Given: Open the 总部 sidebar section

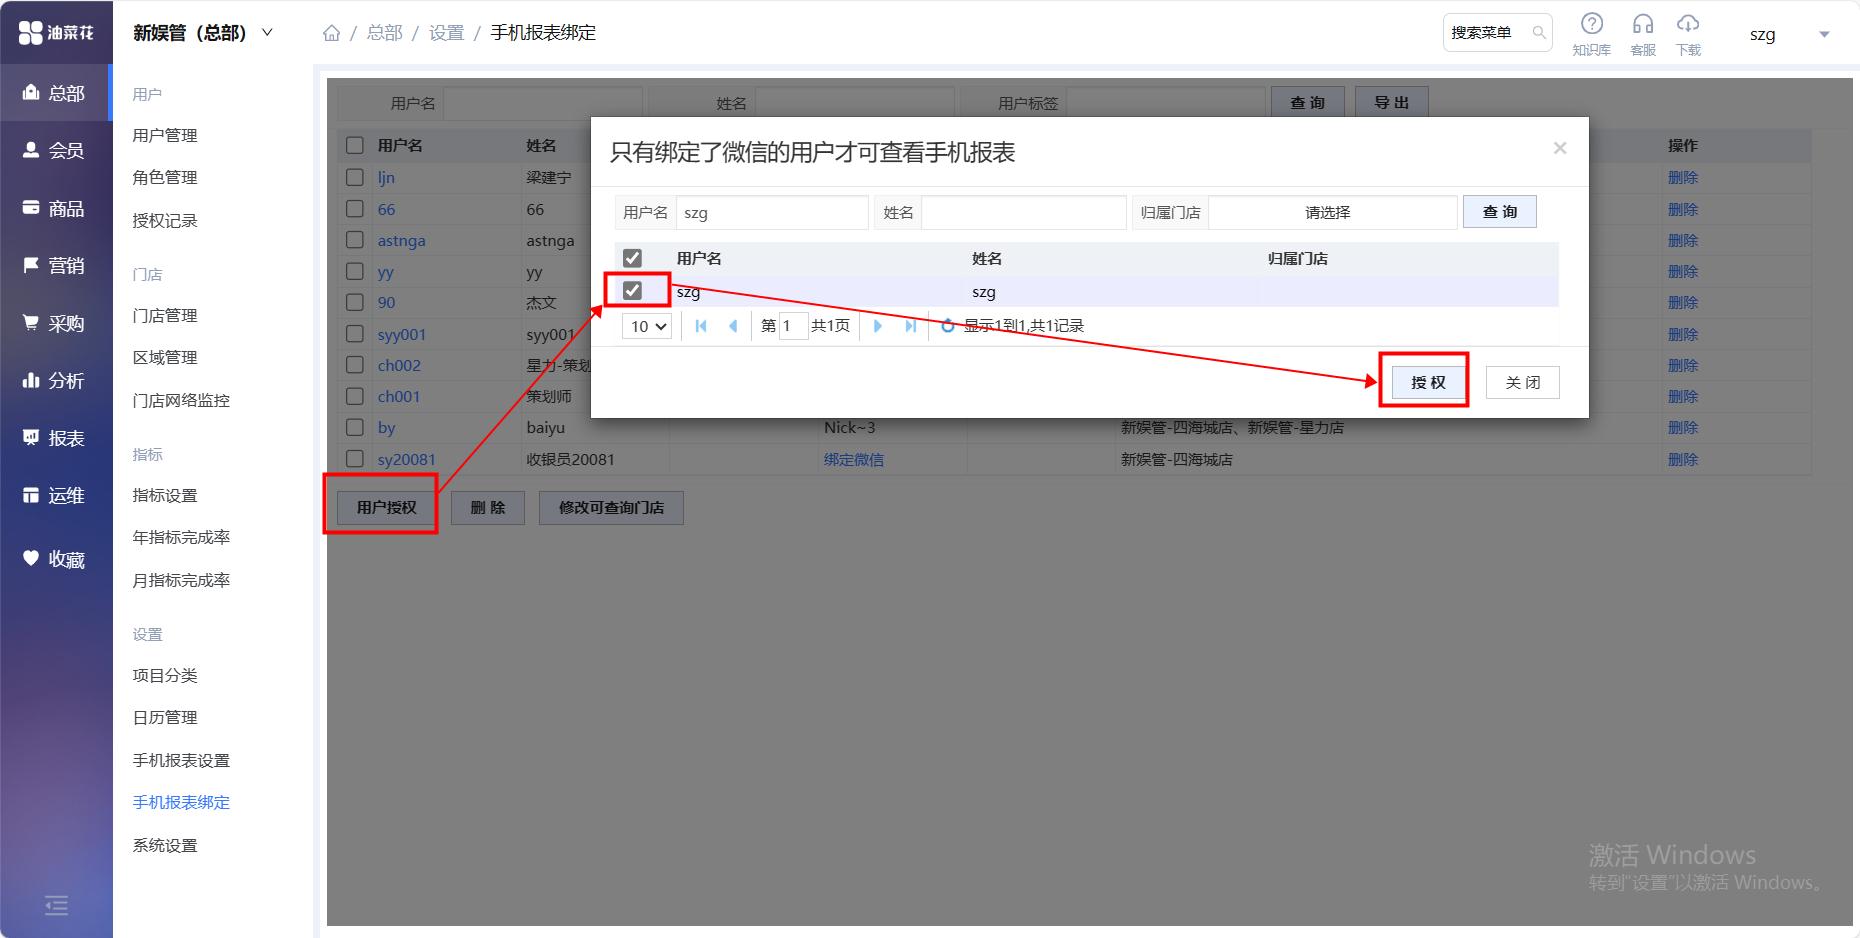Looking at the screenshot, I should click(x=55, y=93).
